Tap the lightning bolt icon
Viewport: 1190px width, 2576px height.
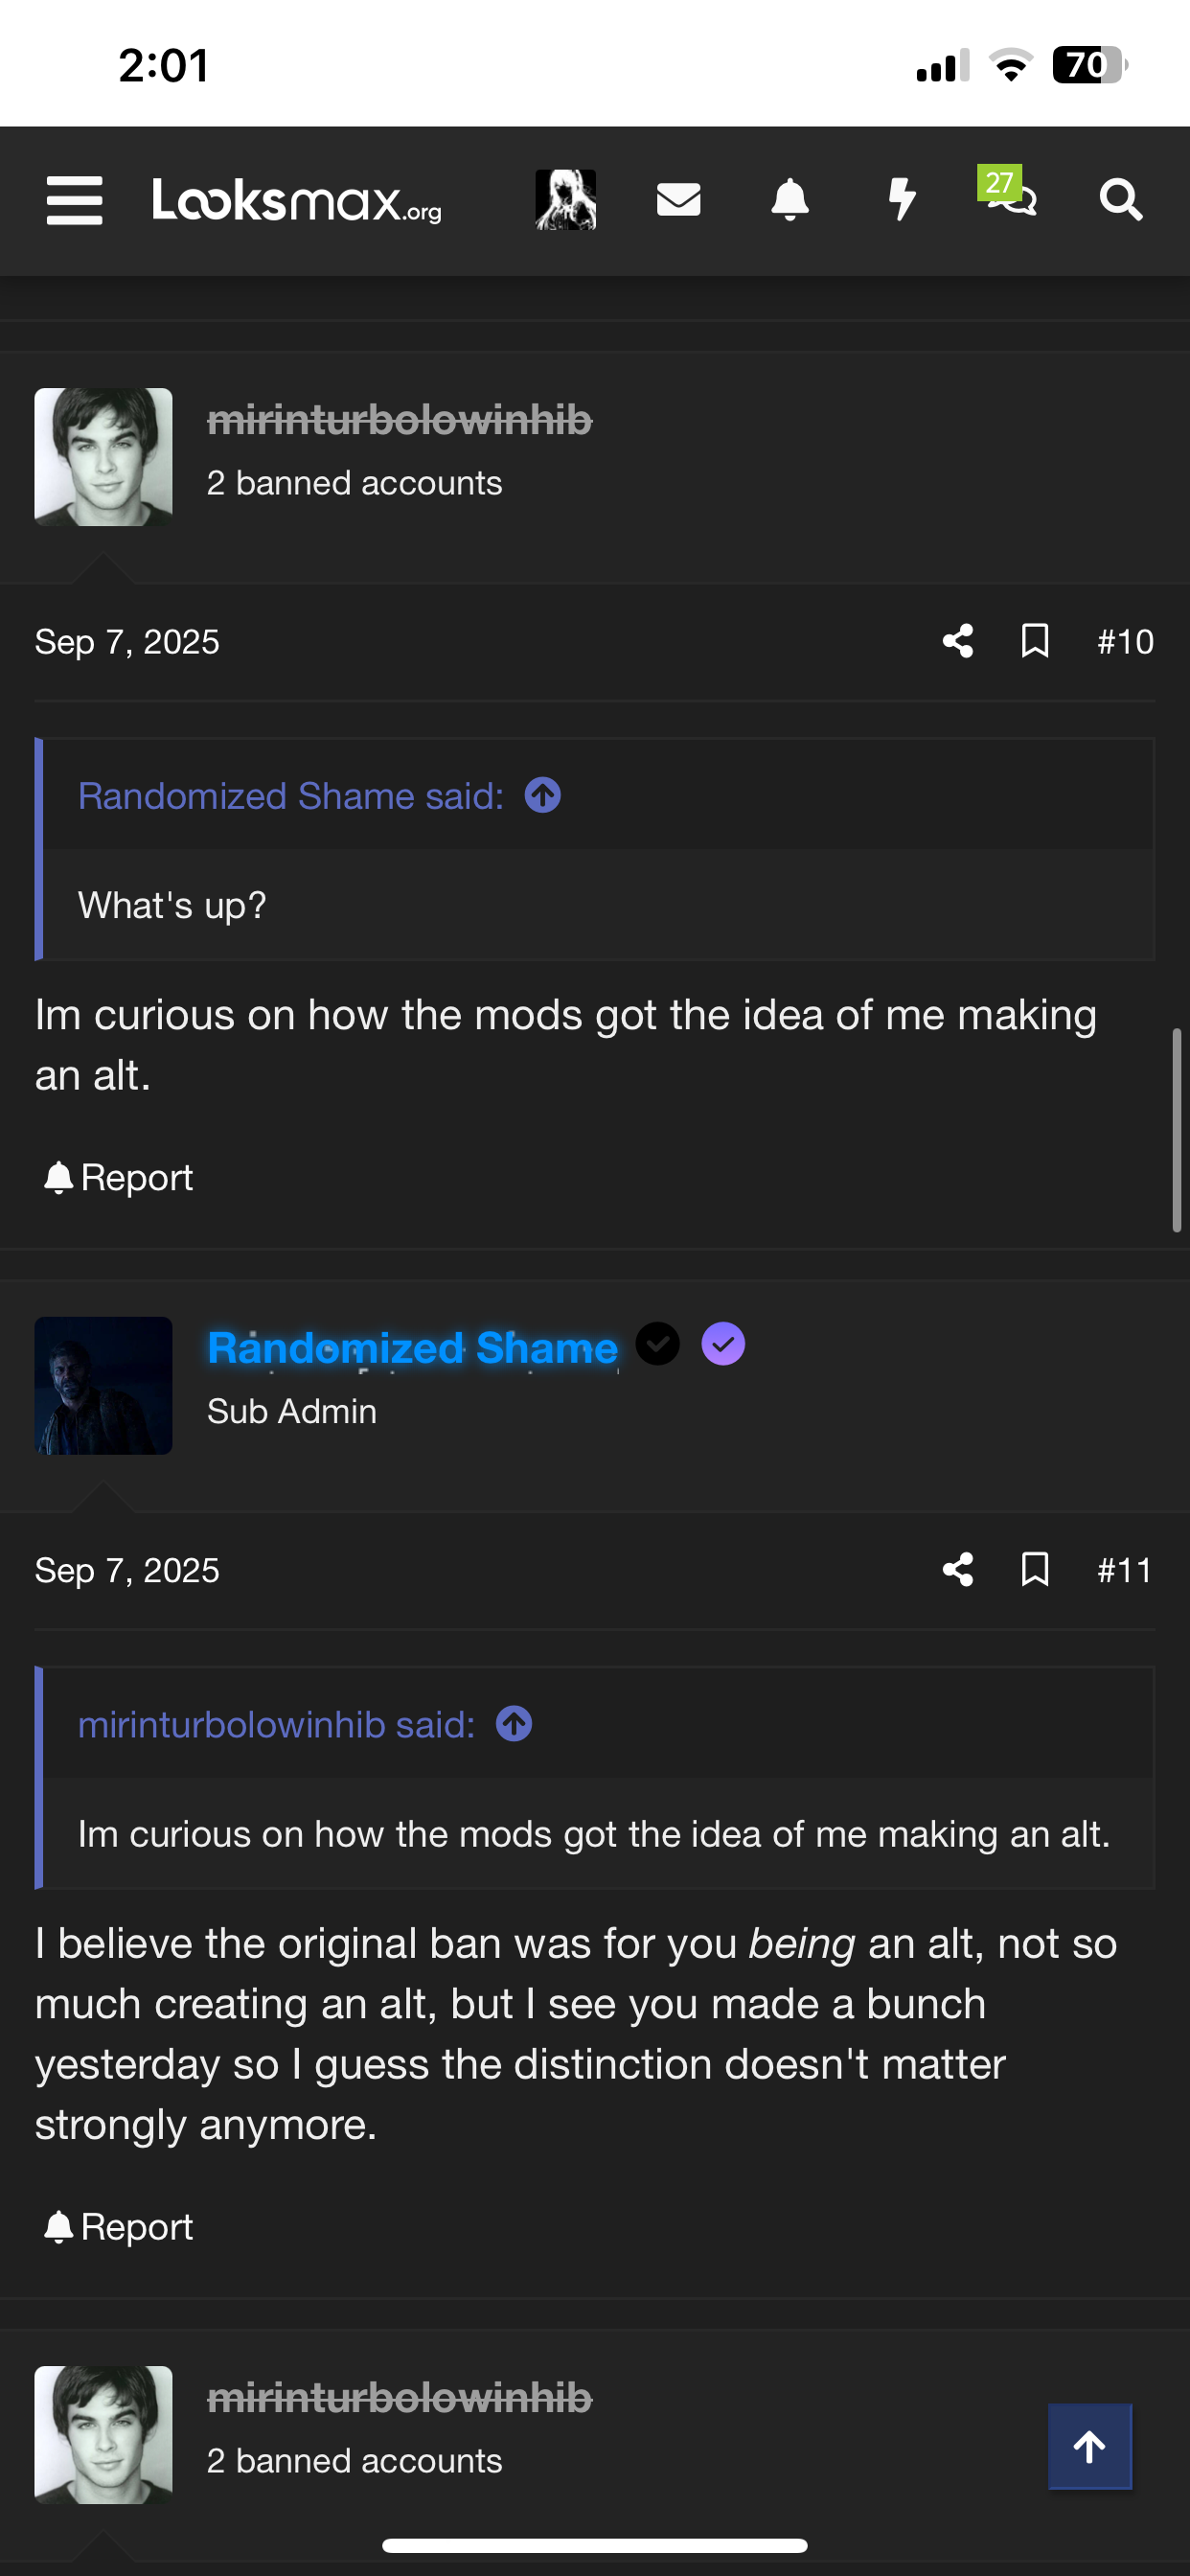902,199
